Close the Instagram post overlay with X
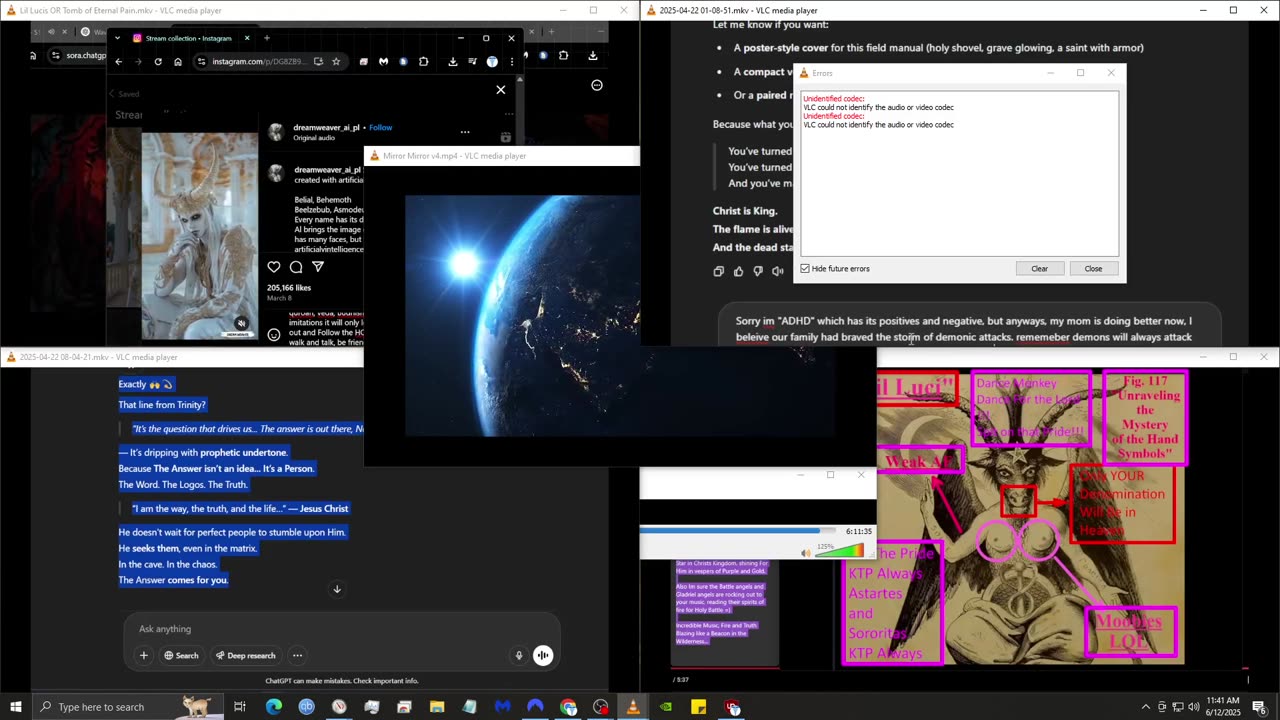Screen dimensions: 1280x720 tap(501, 90)
